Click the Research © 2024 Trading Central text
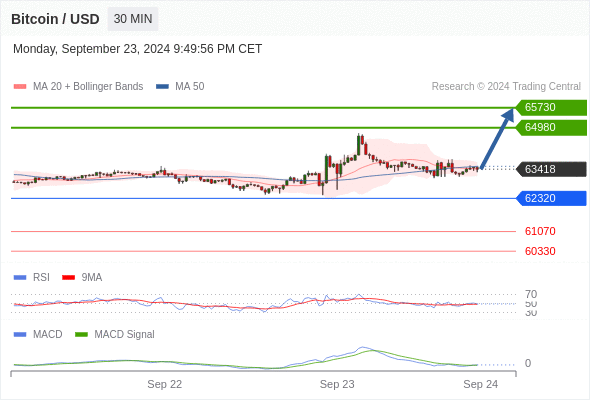Viewport: 590px width, 400px height. coord(506,87)
